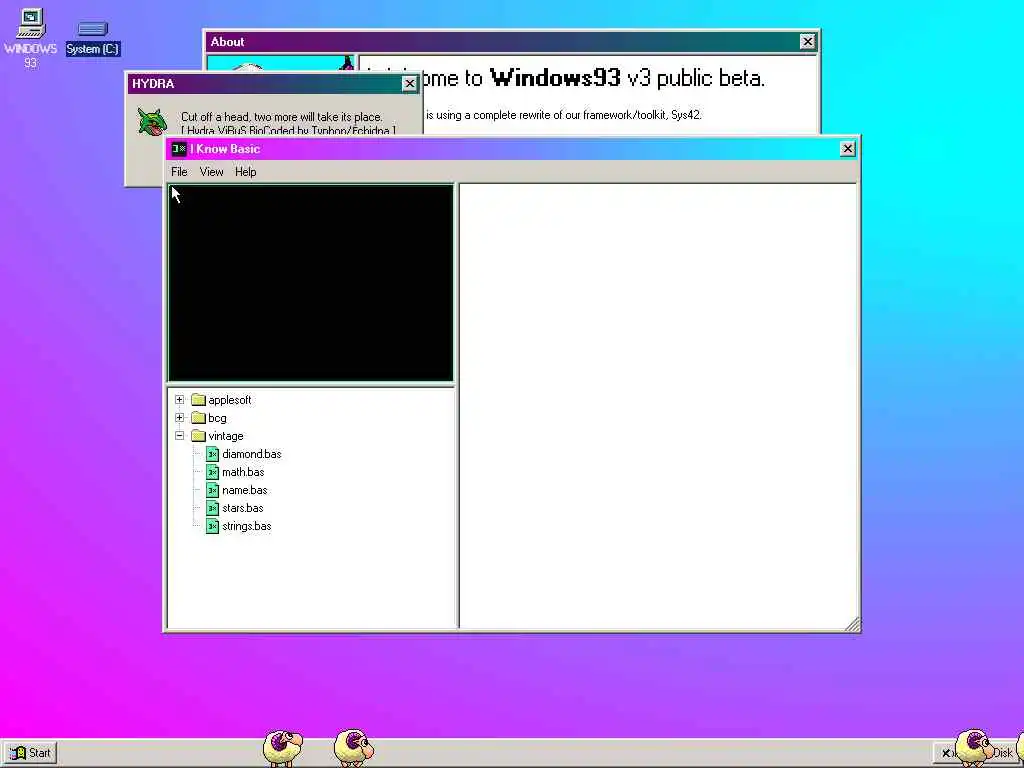Screen dimensions: 1024x768
Task: Select the diamond.bas file icon
Action: [x=212, y=454]
